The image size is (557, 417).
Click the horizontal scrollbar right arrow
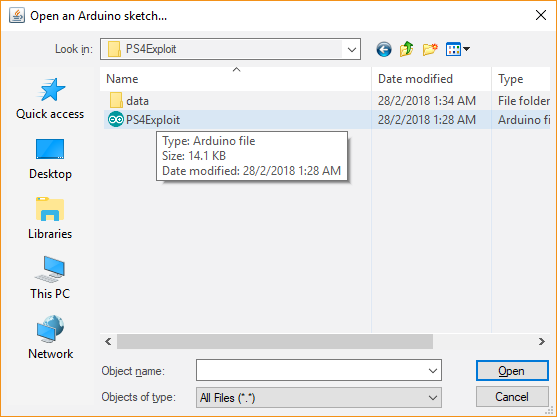pyautogui.click(x=541, y=342)
